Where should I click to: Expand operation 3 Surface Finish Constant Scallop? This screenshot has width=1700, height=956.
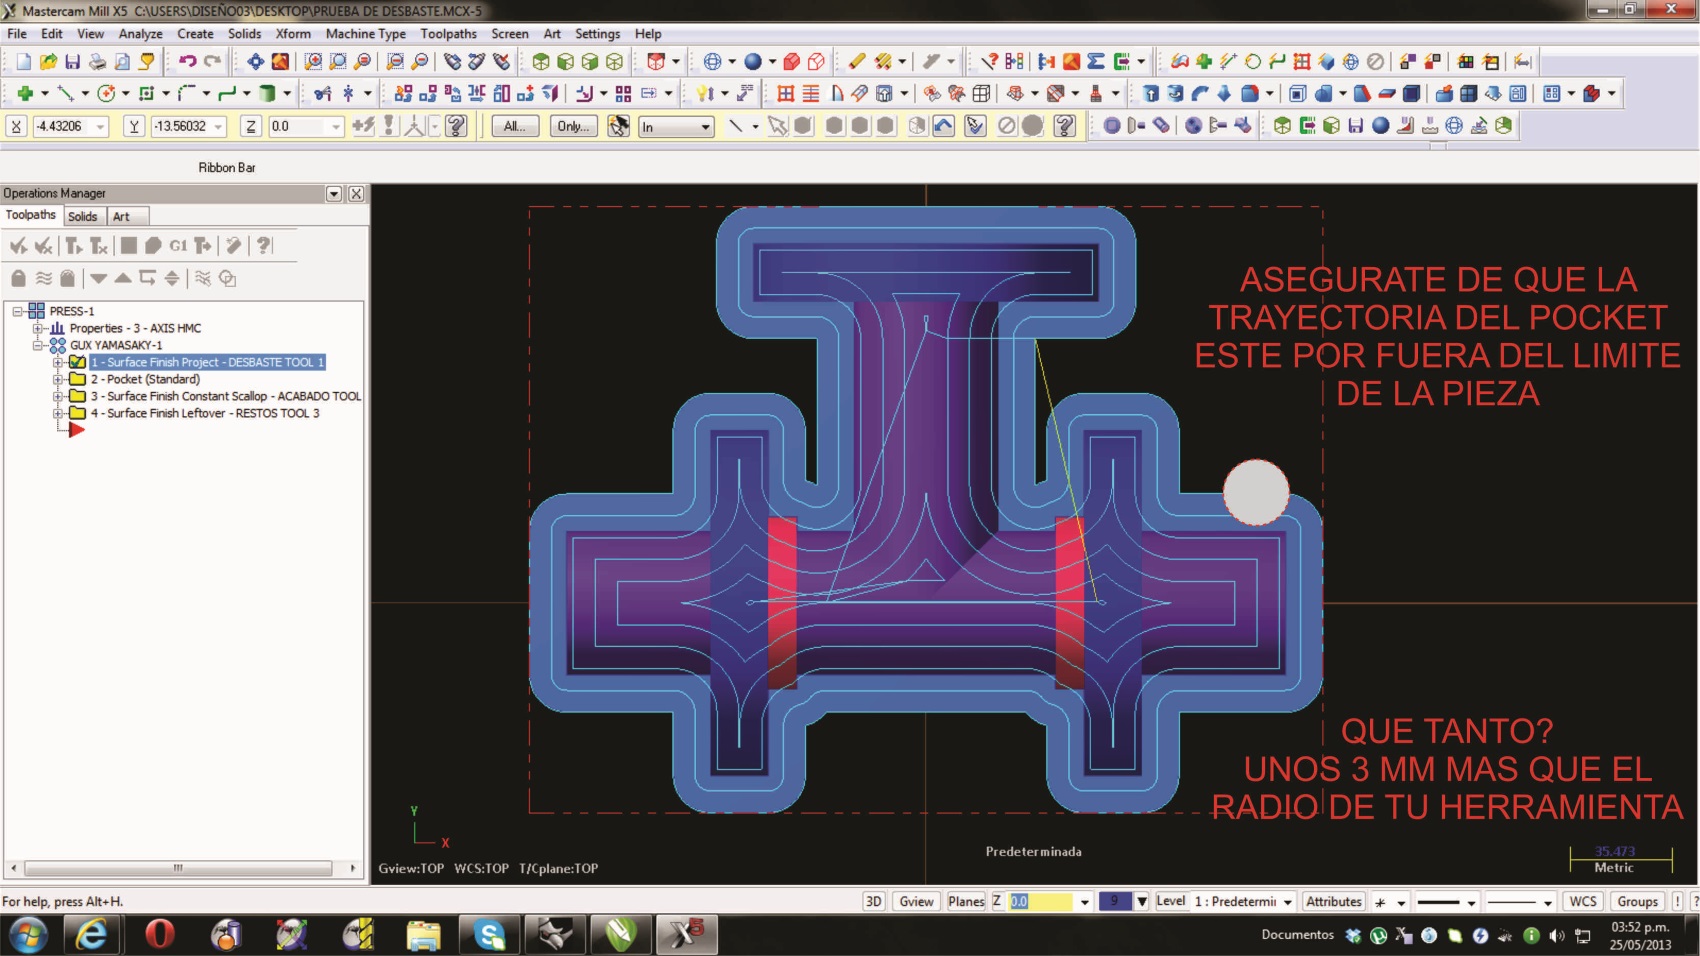58,396
